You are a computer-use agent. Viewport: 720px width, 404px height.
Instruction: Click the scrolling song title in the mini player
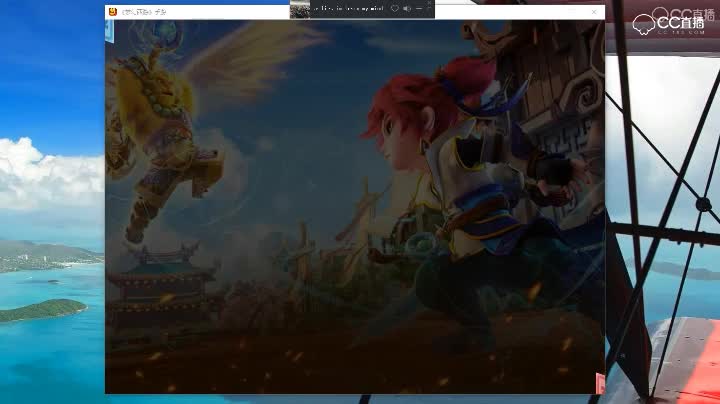(349, 9)
